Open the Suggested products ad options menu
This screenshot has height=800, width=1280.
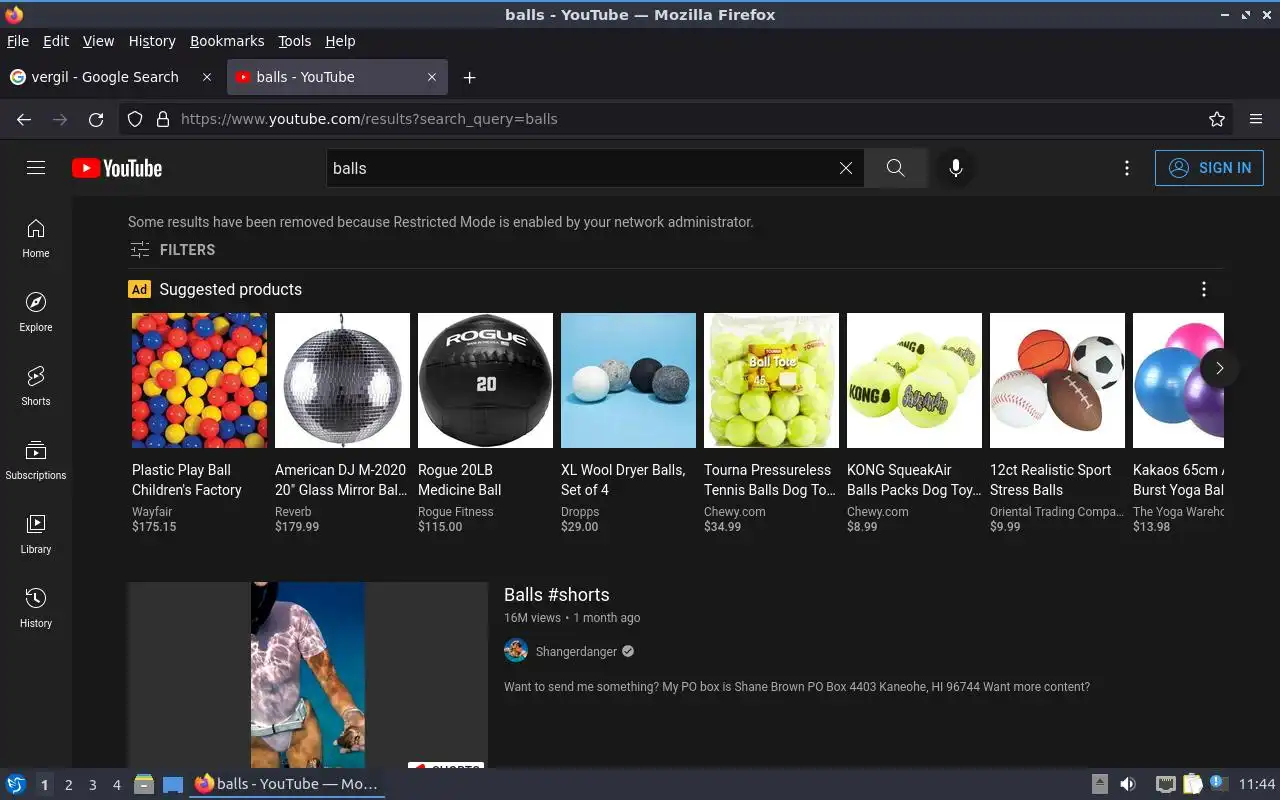(x=1204, y=289)
